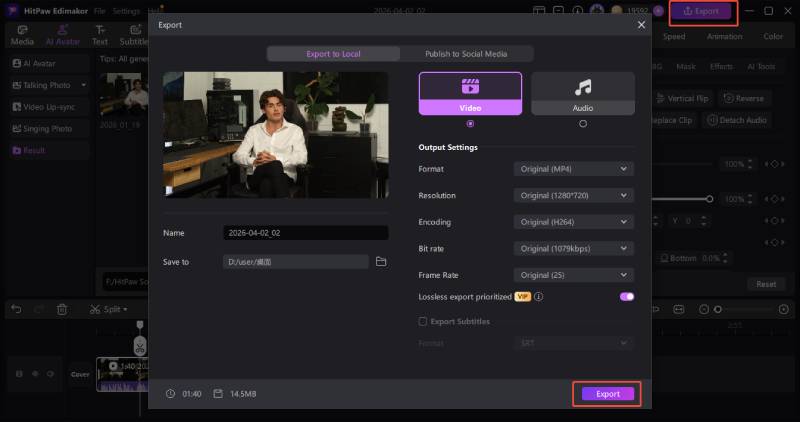
Task: Select Result in the left sidebar
Action: point(49,151)
